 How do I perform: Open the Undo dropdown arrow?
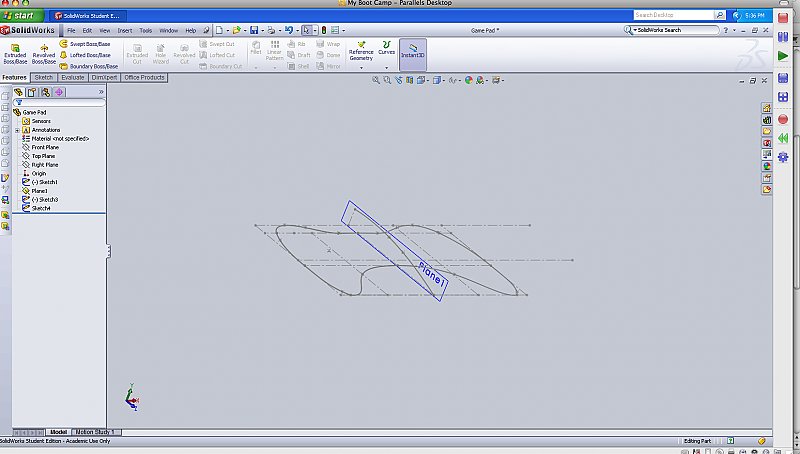(296, 31)
